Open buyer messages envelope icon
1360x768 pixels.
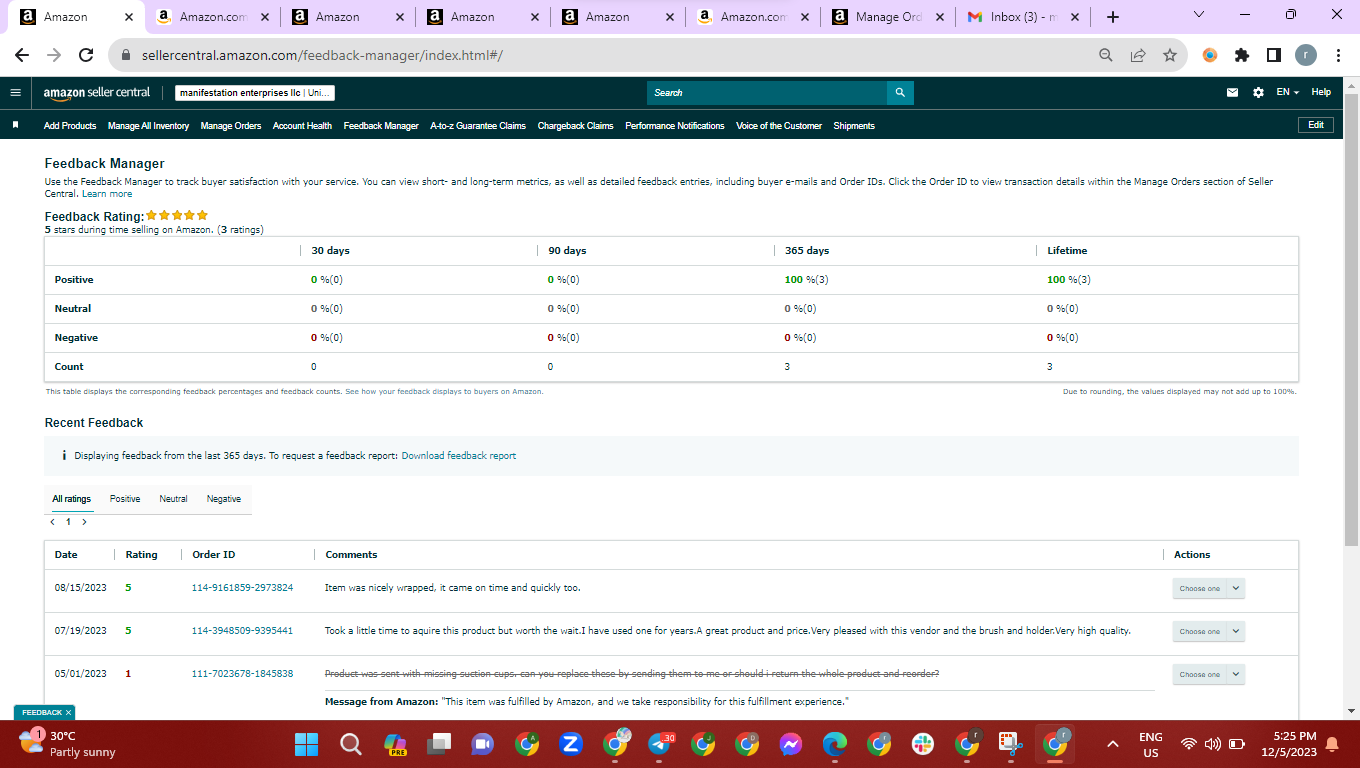tap(1233, 92)
